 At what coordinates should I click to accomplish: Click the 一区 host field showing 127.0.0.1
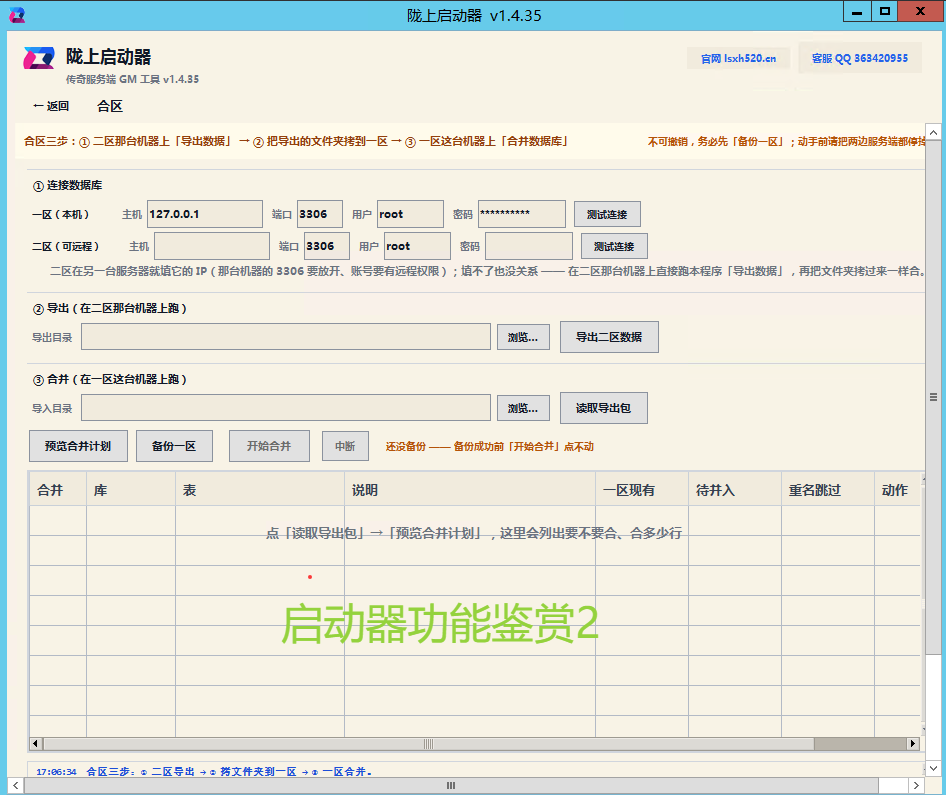[205, 214]
